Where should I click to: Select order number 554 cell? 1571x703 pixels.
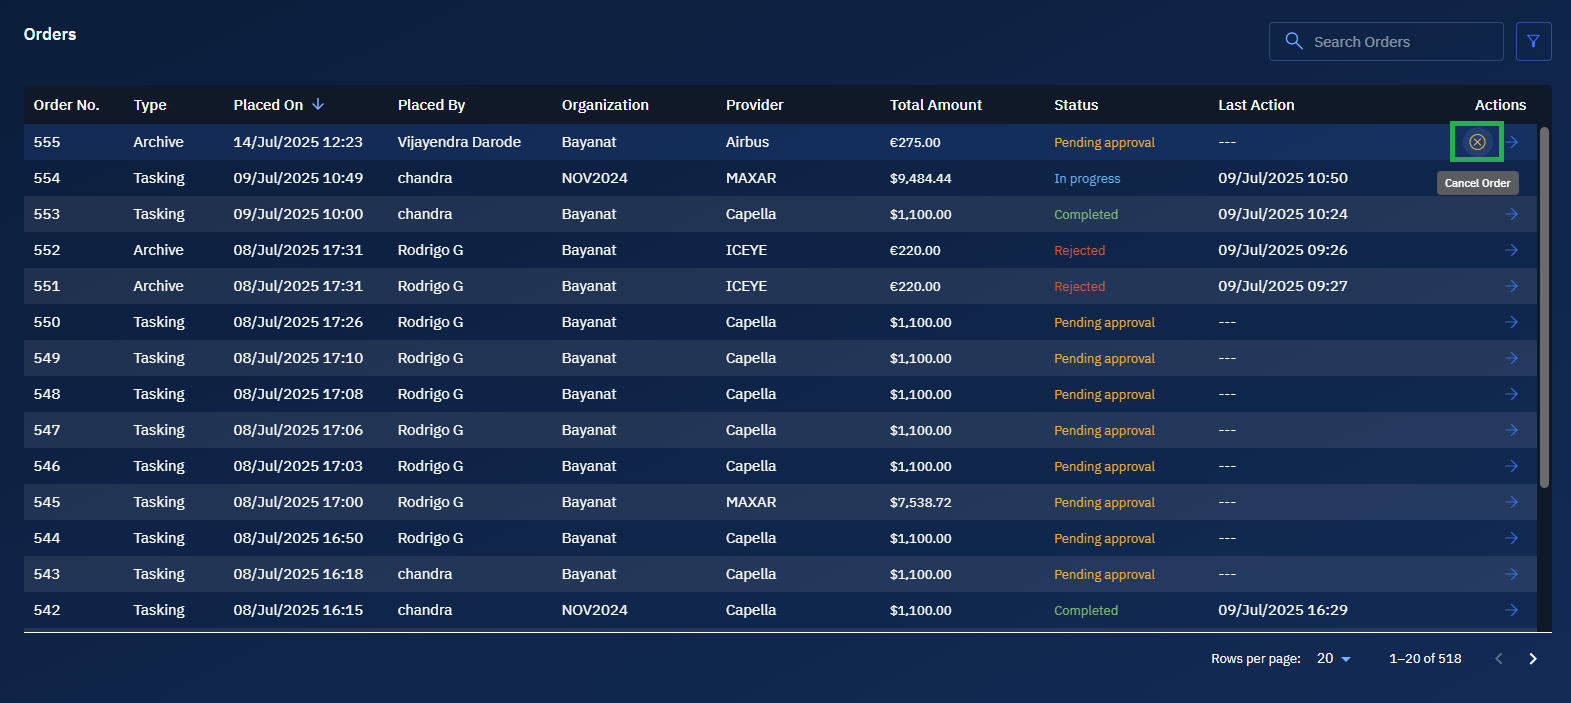(47, 178)
